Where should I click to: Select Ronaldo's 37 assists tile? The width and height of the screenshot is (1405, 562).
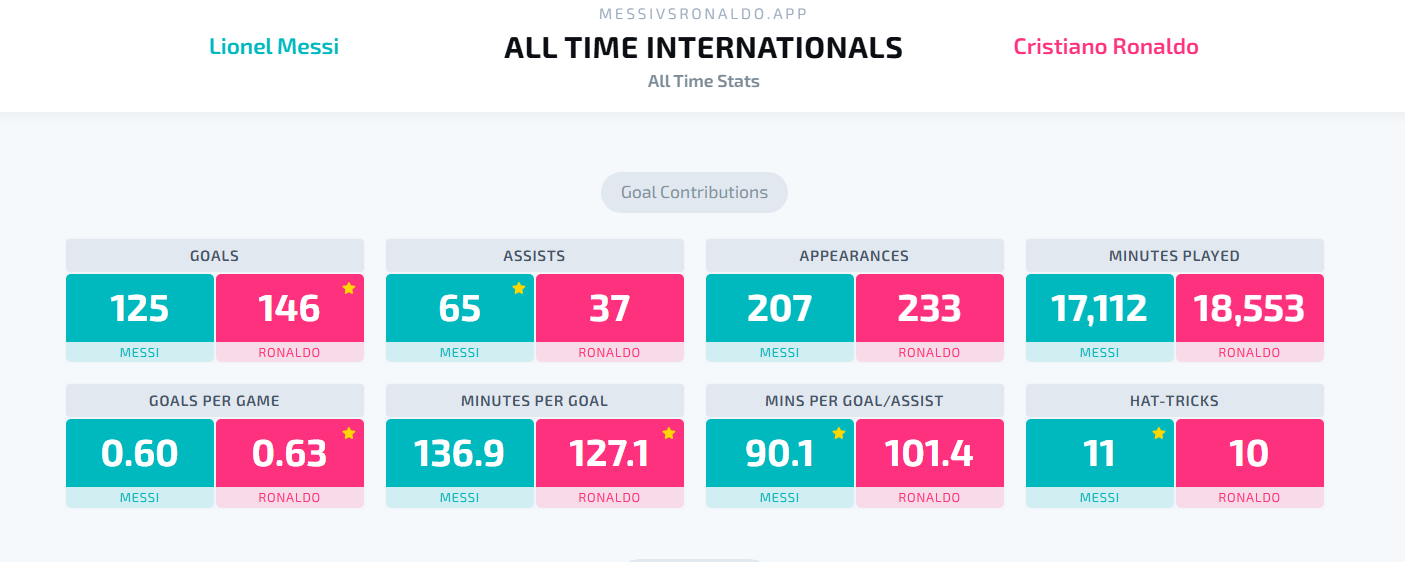[610, 308]
